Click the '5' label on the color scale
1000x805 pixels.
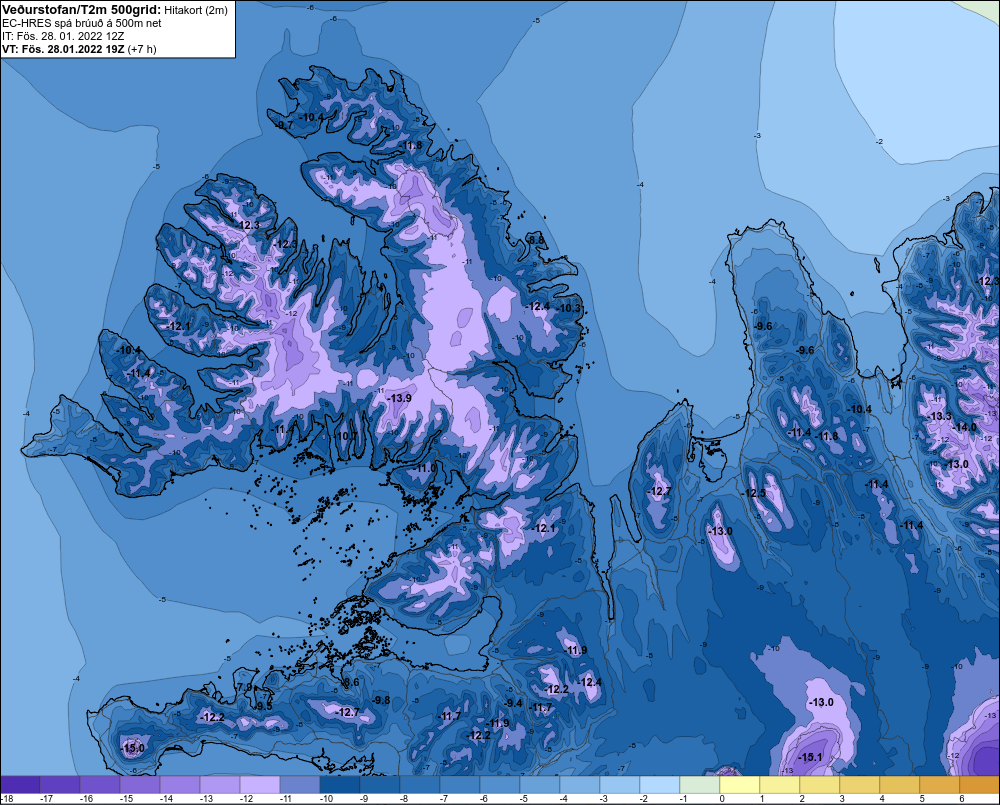coord(922,799)
